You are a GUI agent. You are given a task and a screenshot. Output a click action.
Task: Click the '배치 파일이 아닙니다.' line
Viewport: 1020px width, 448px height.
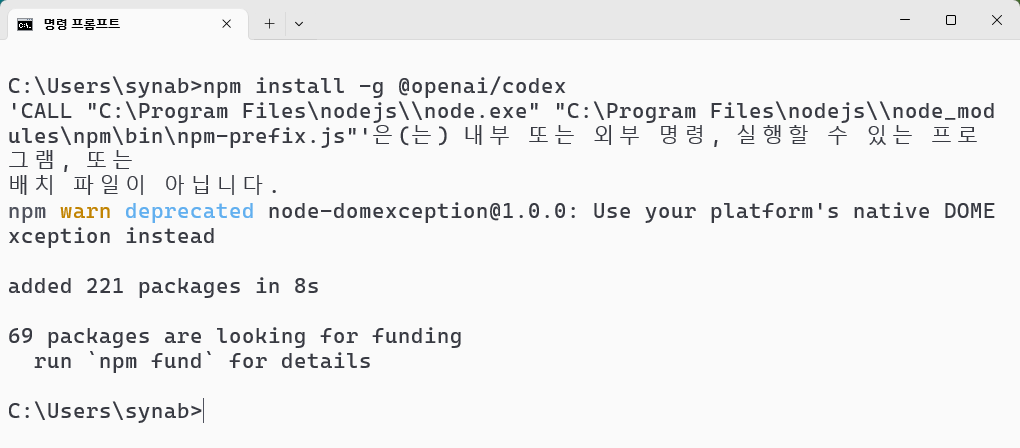144,187
